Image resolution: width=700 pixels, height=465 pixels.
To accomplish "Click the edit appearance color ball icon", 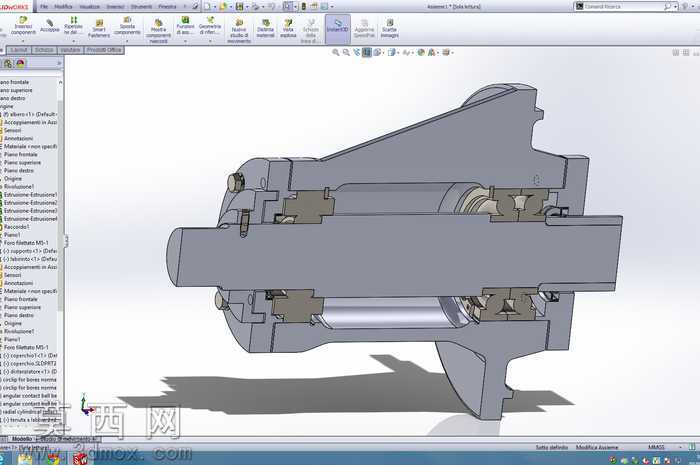I will [421, 53].
